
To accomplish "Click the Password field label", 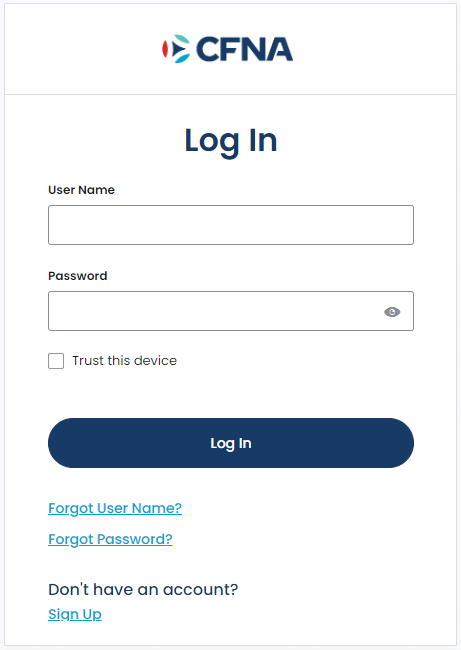I will [x=78, y=276].
